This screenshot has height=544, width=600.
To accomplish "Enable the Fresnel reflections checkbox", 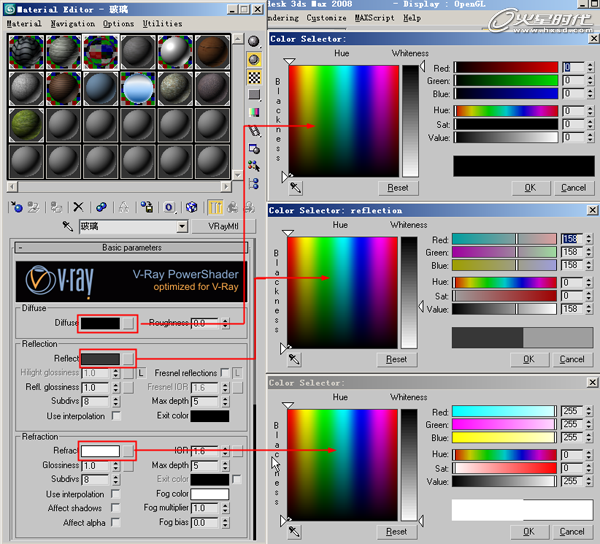I will (224, 373).
